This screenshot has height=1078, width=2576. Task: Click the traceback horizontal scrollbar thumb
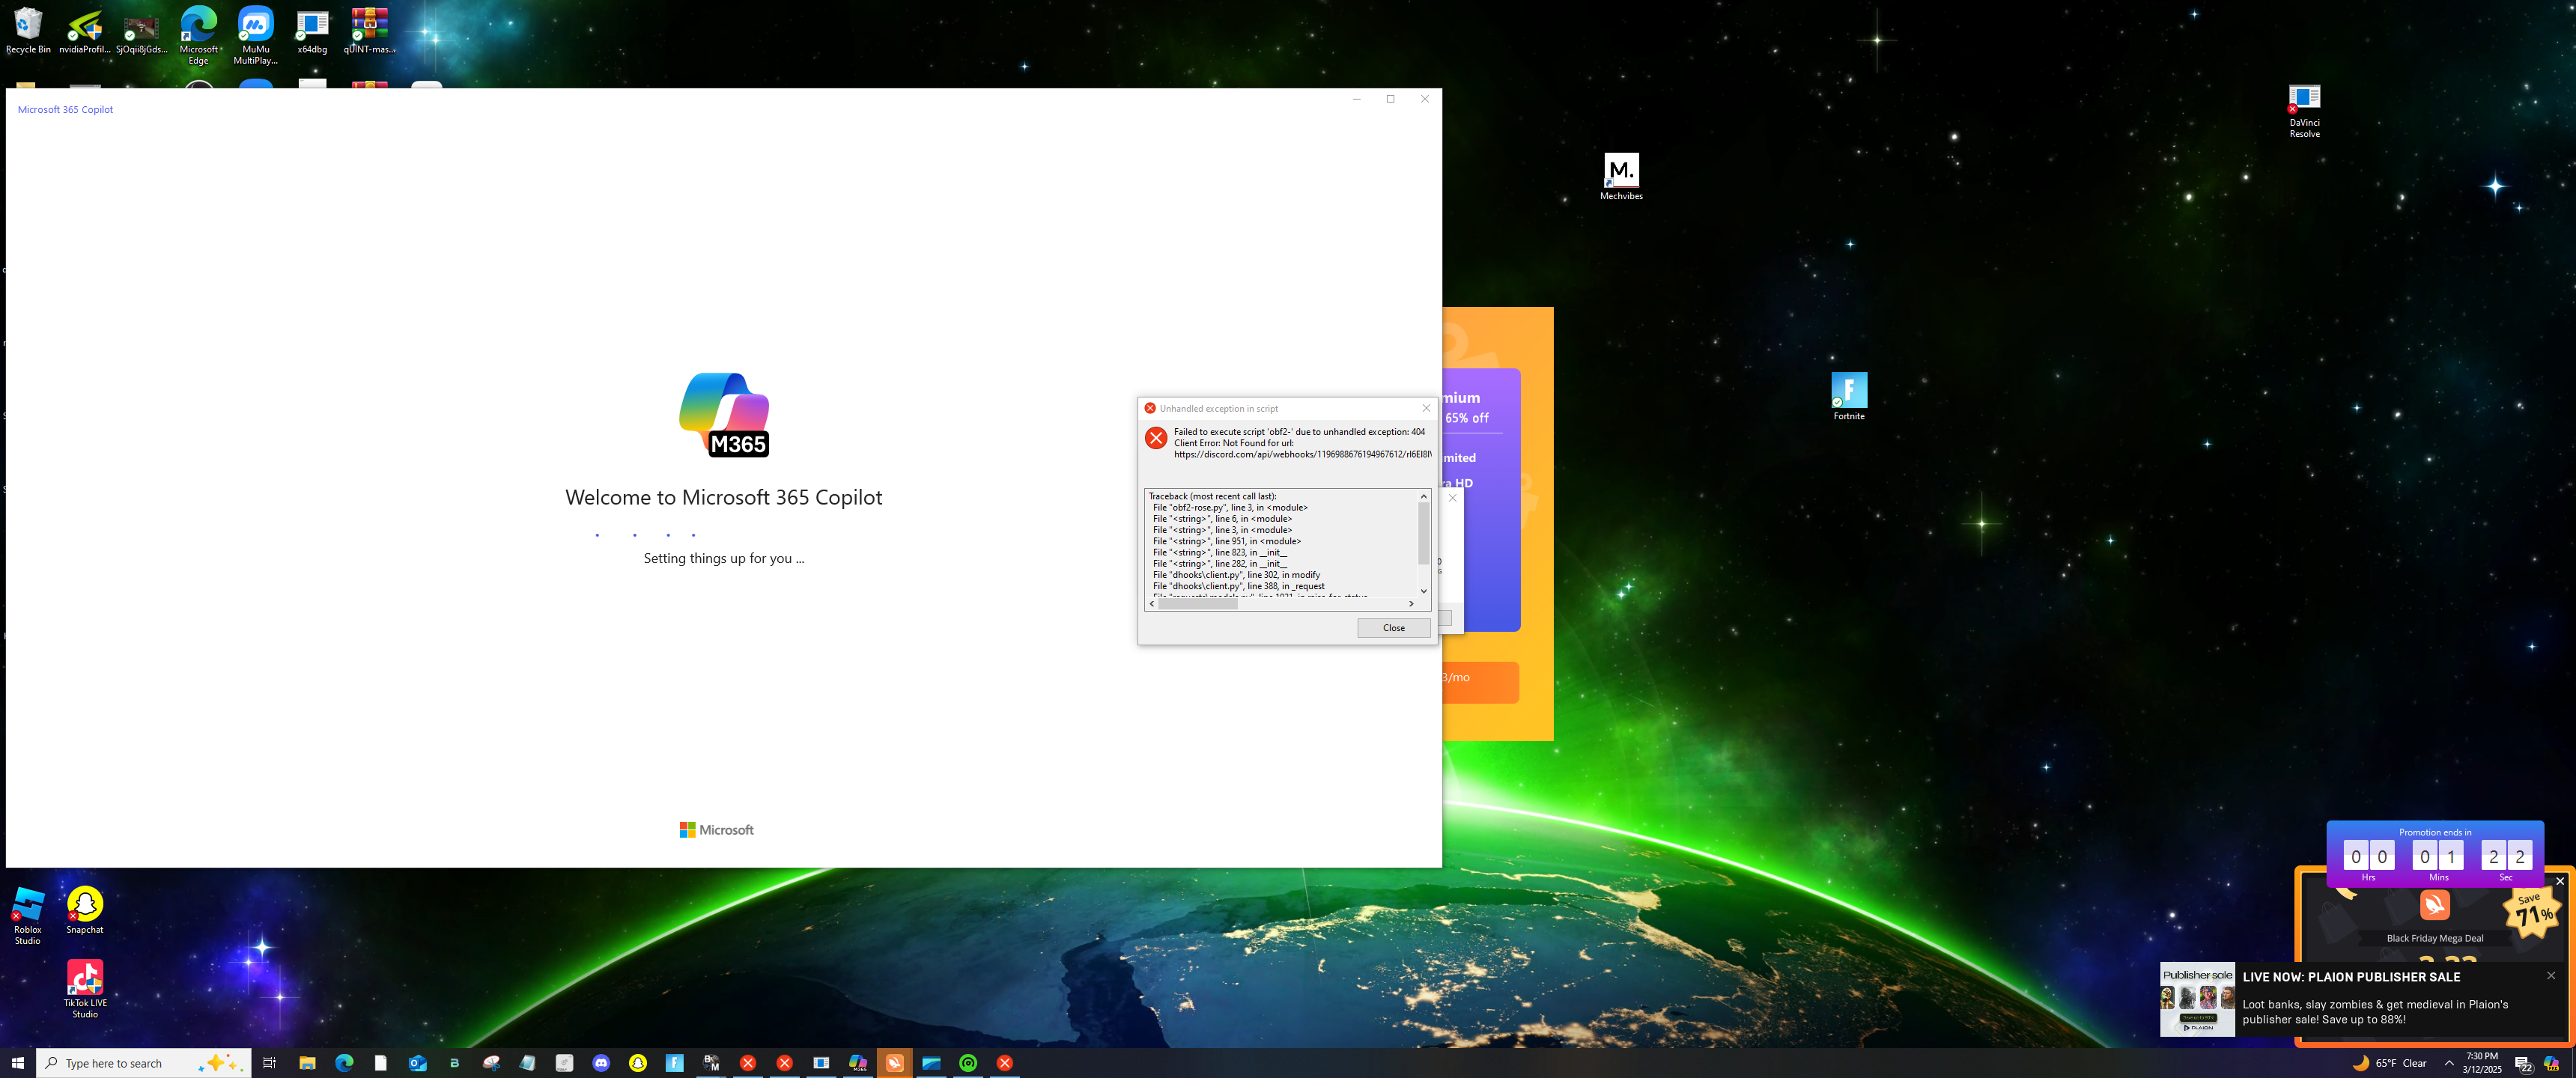coord(1197,604)
